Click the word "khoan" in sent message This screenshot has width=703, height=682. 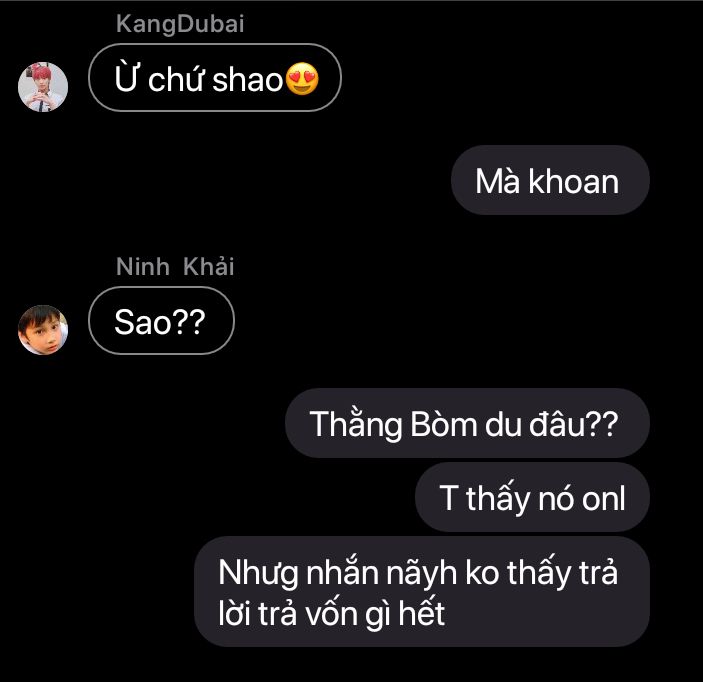click(x=573, y=181)
